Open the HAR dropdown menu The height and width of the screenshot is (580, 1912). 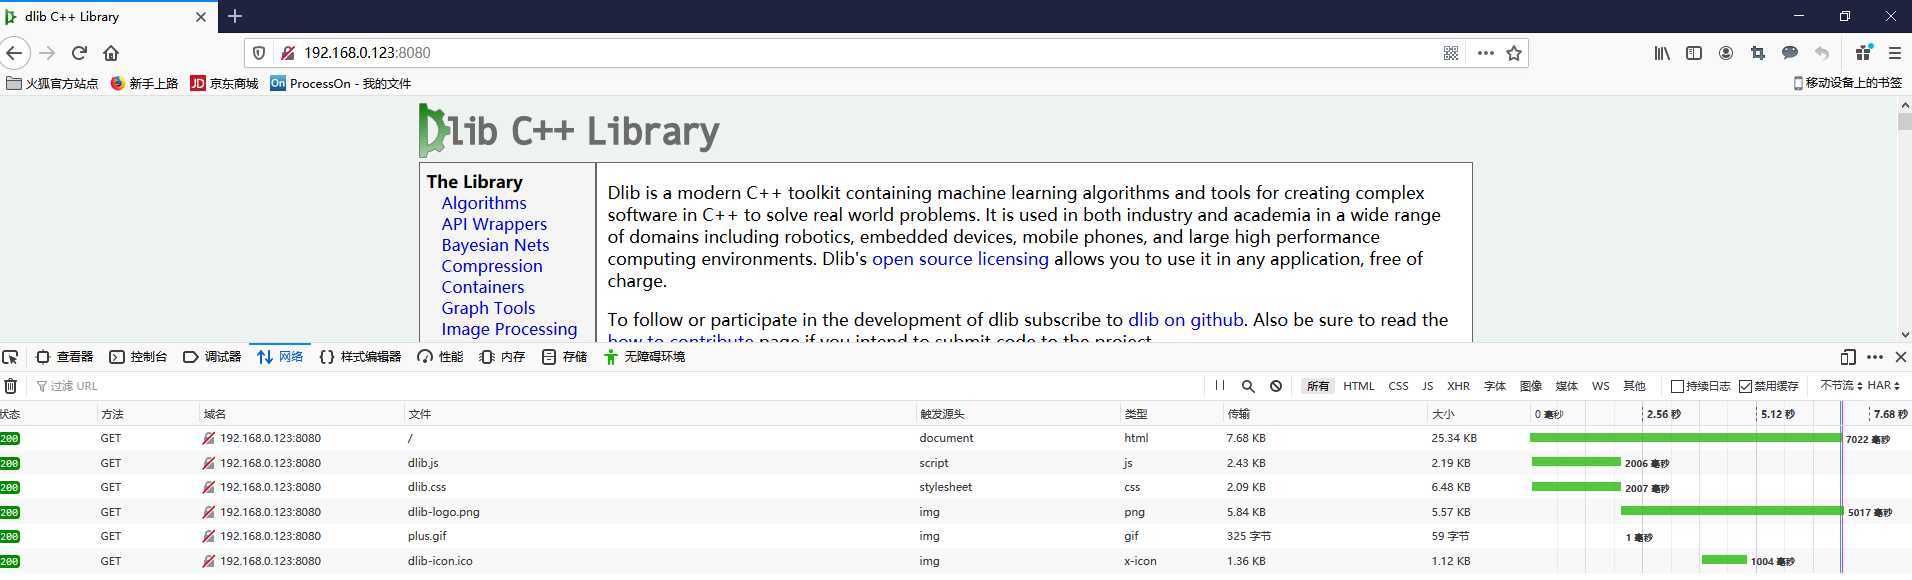tap(1884, 385)
